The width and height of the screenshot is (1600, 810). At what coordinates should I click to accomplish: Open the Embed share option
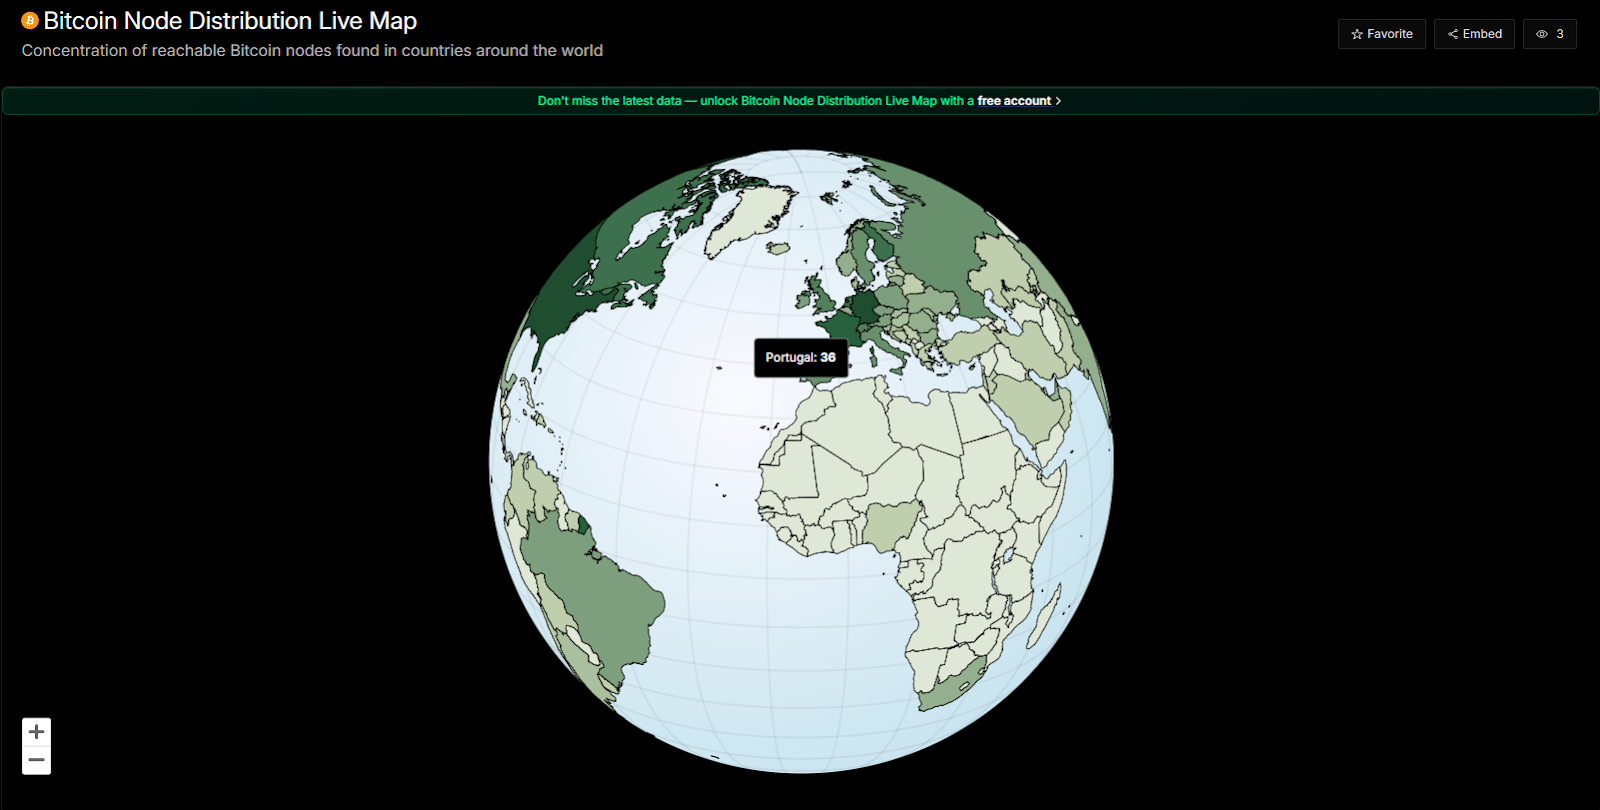[1474, 34]
